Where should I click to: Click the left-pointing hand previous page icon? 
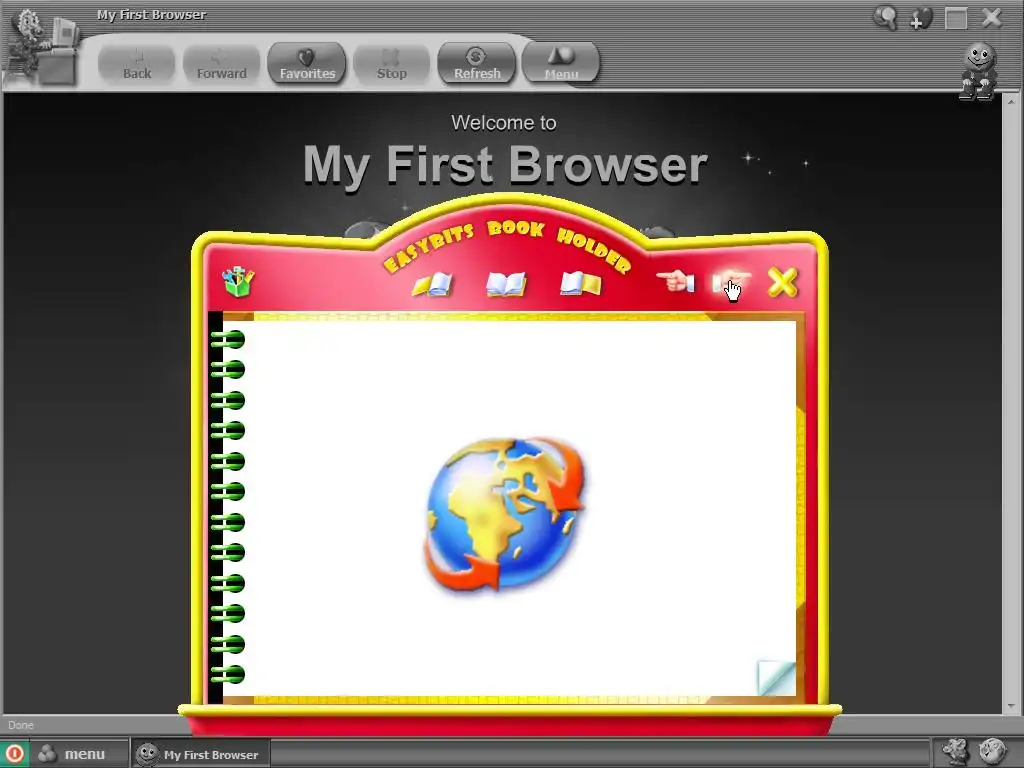pos(676,281)
